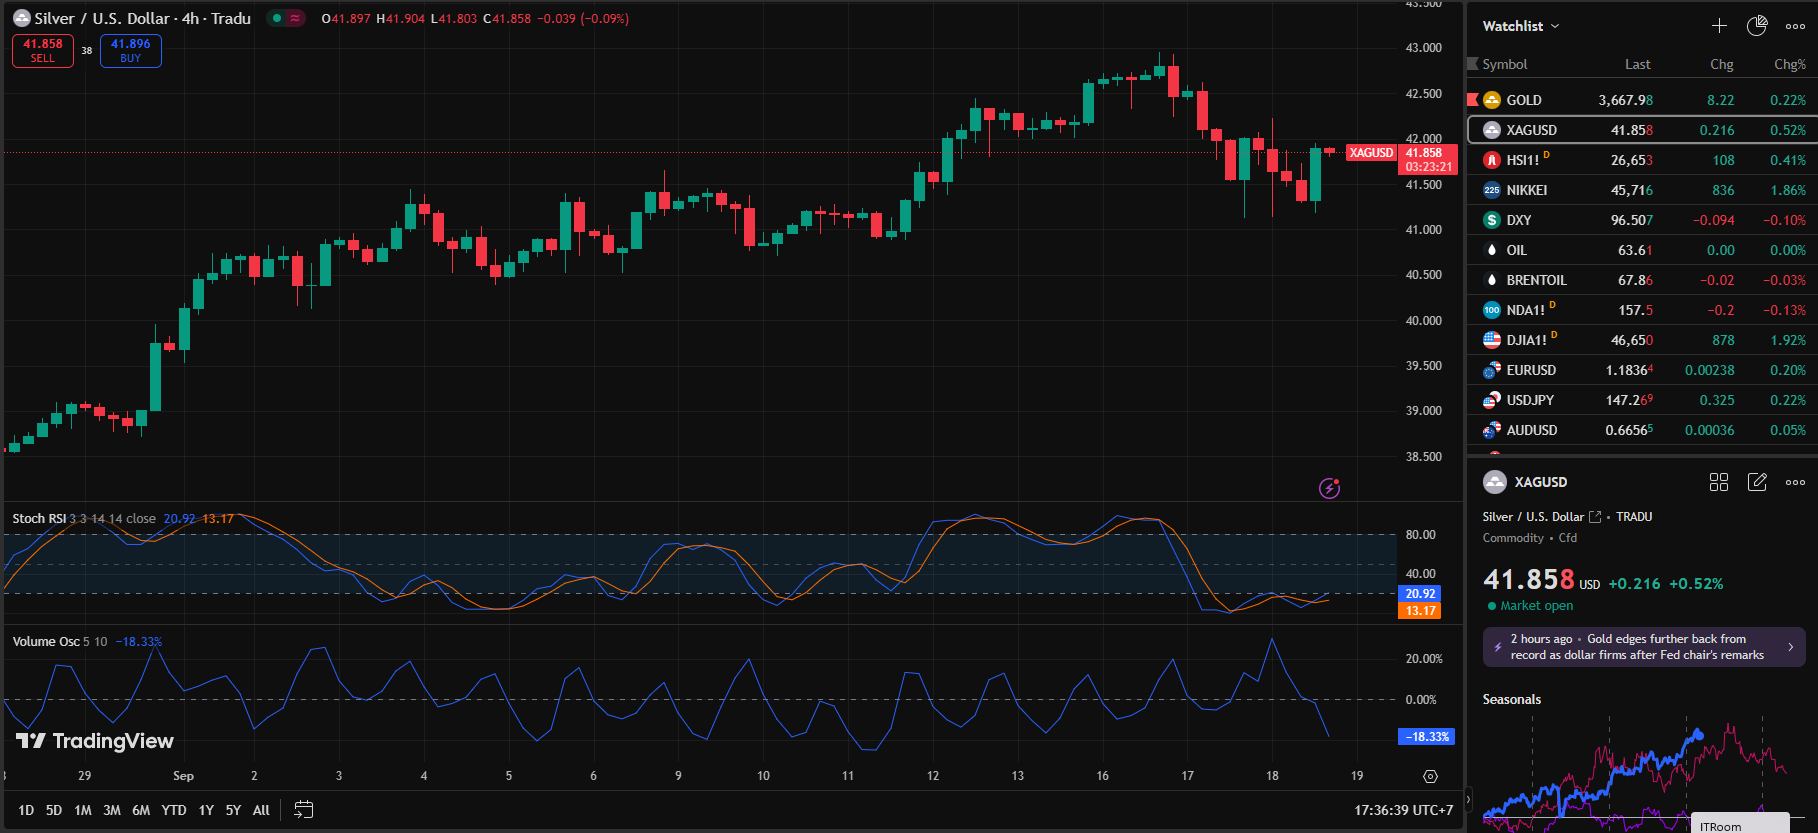Click the Stoch RSI blue value 20.92 label

tap(180, 518)
